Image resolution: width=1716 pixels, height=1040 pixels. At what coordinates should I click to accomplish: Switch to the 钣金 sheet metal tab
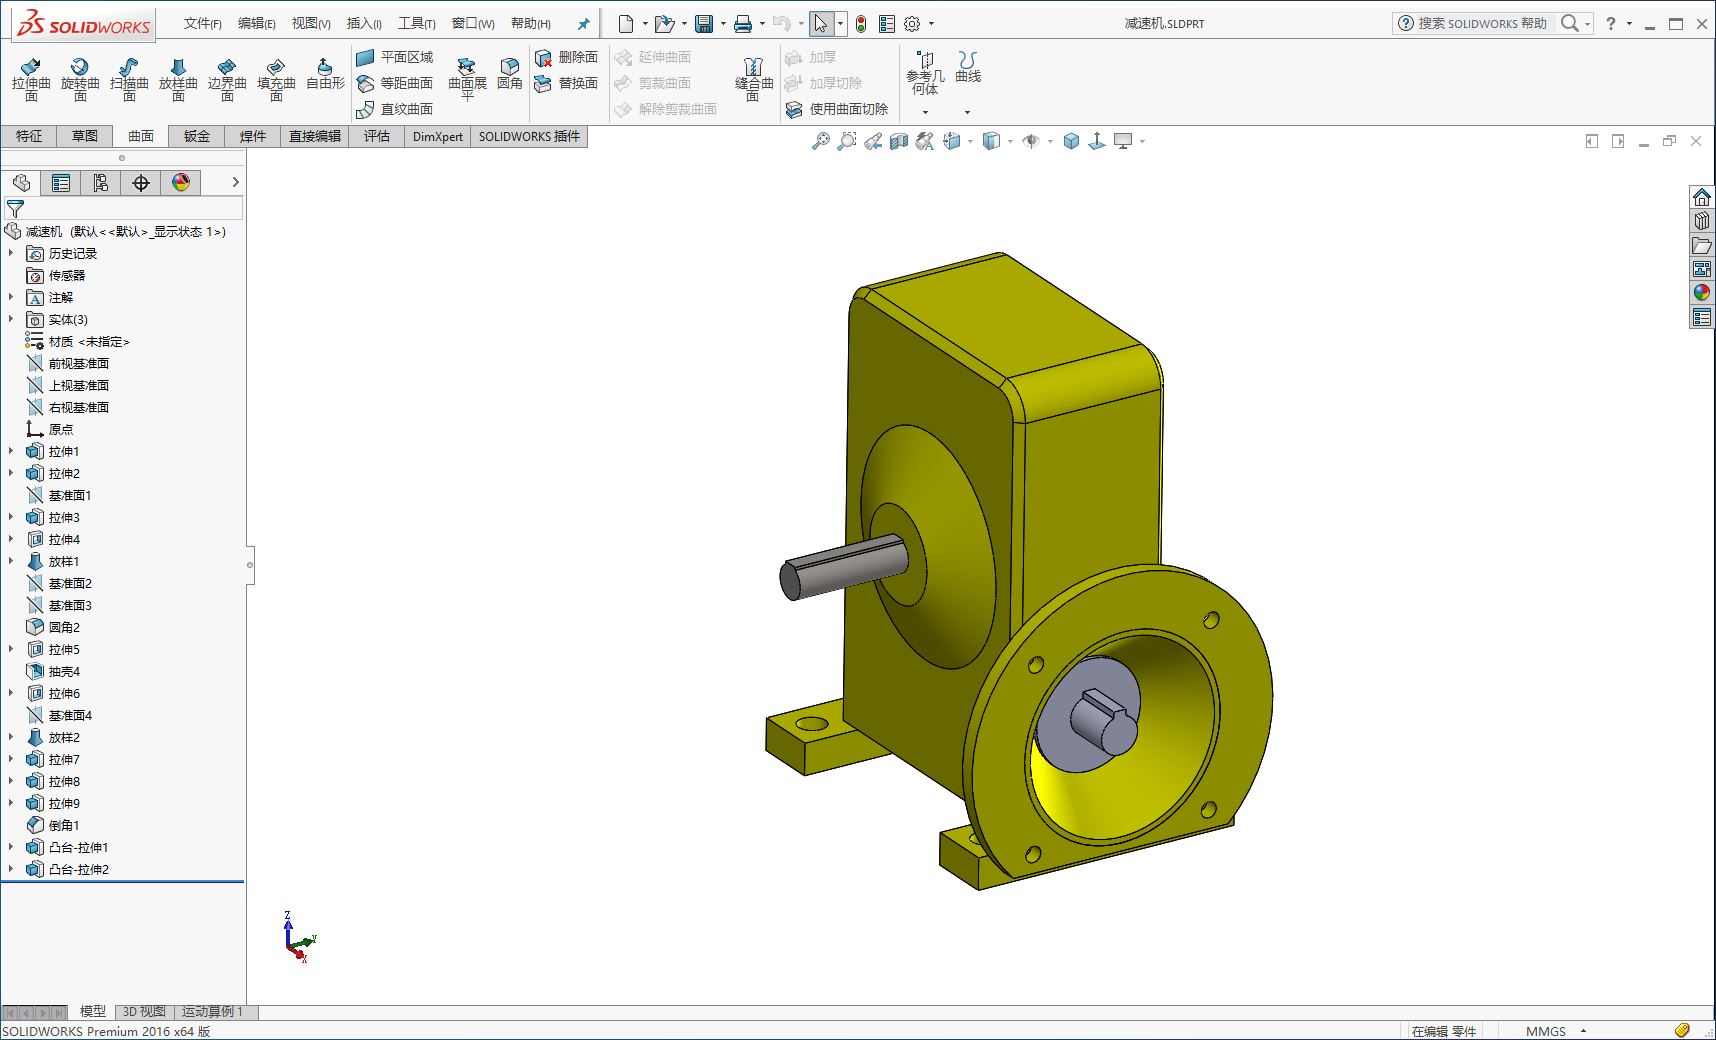(197, 136)
